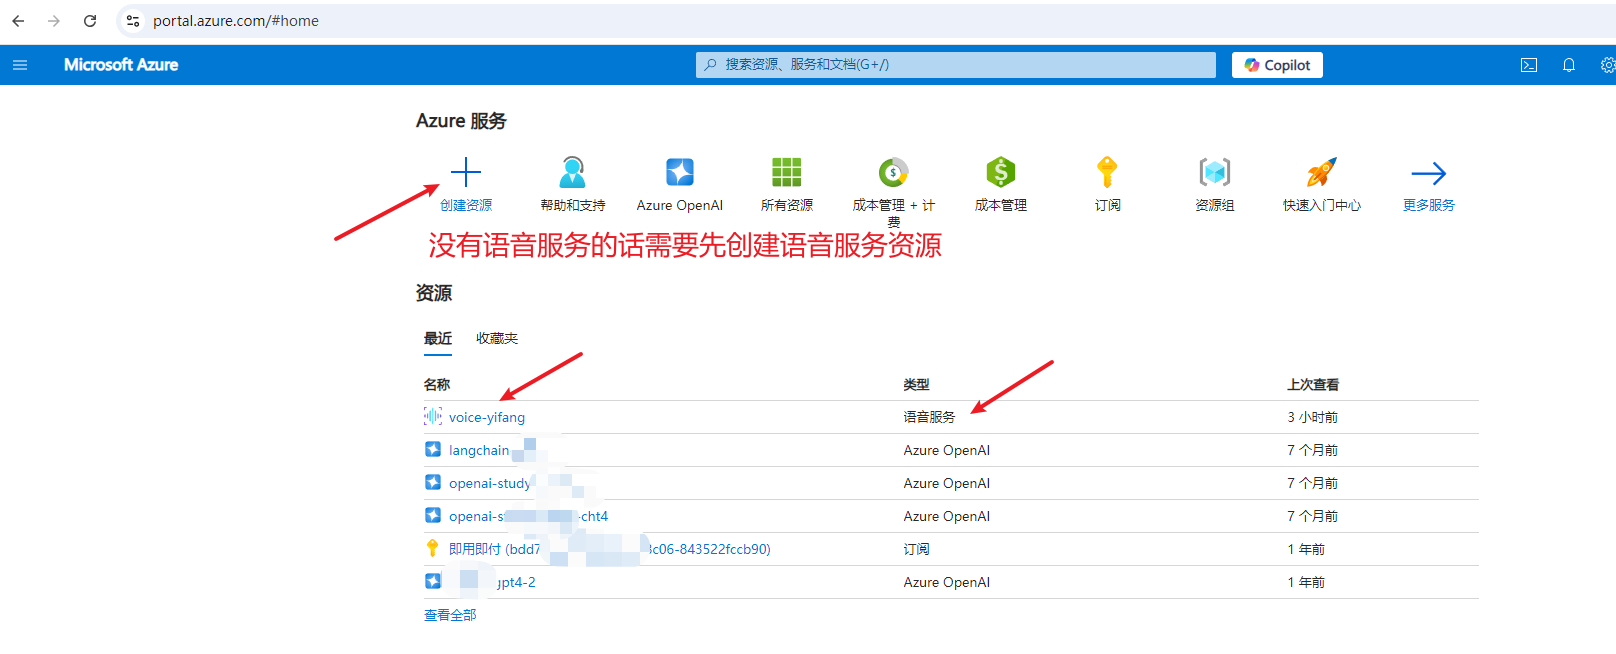Open the Cost management + billing (成本管理 + 计费) icon
Image resolution: width=1616 pixels, height=654 pixels.
[893, 172]
